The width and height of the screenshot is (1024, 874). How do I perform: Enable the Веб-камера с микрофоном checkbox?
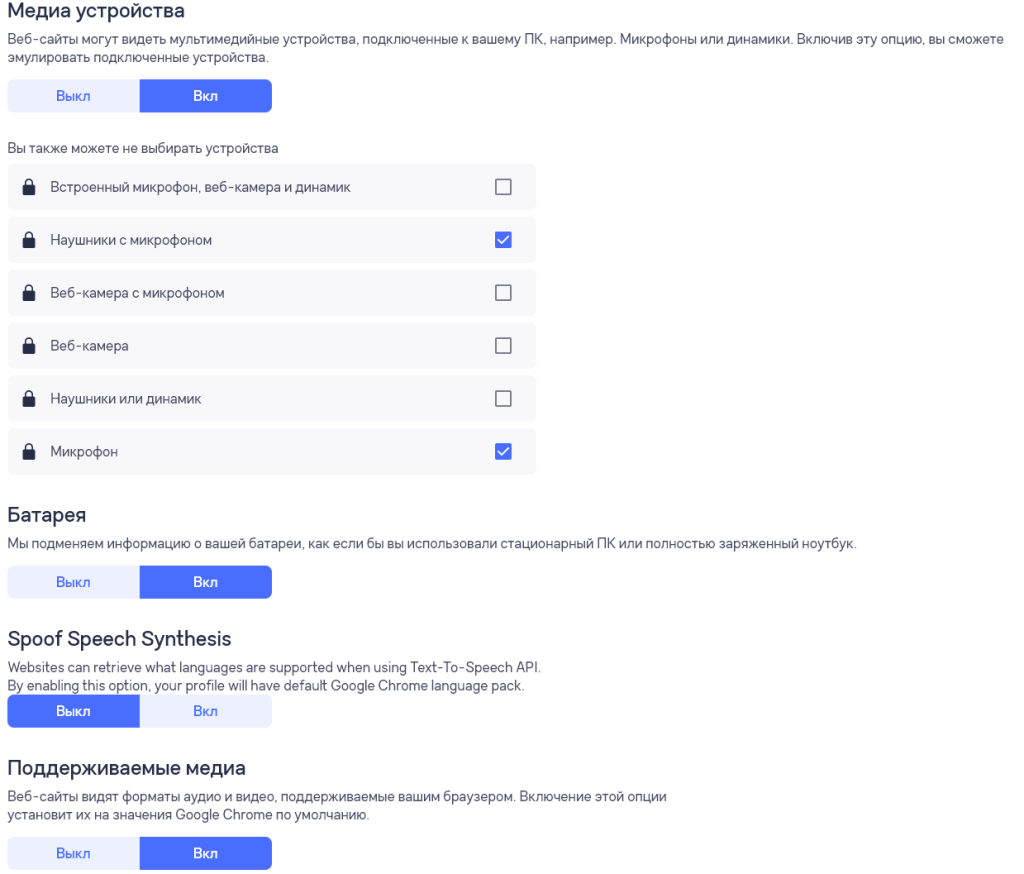(503, 293)
